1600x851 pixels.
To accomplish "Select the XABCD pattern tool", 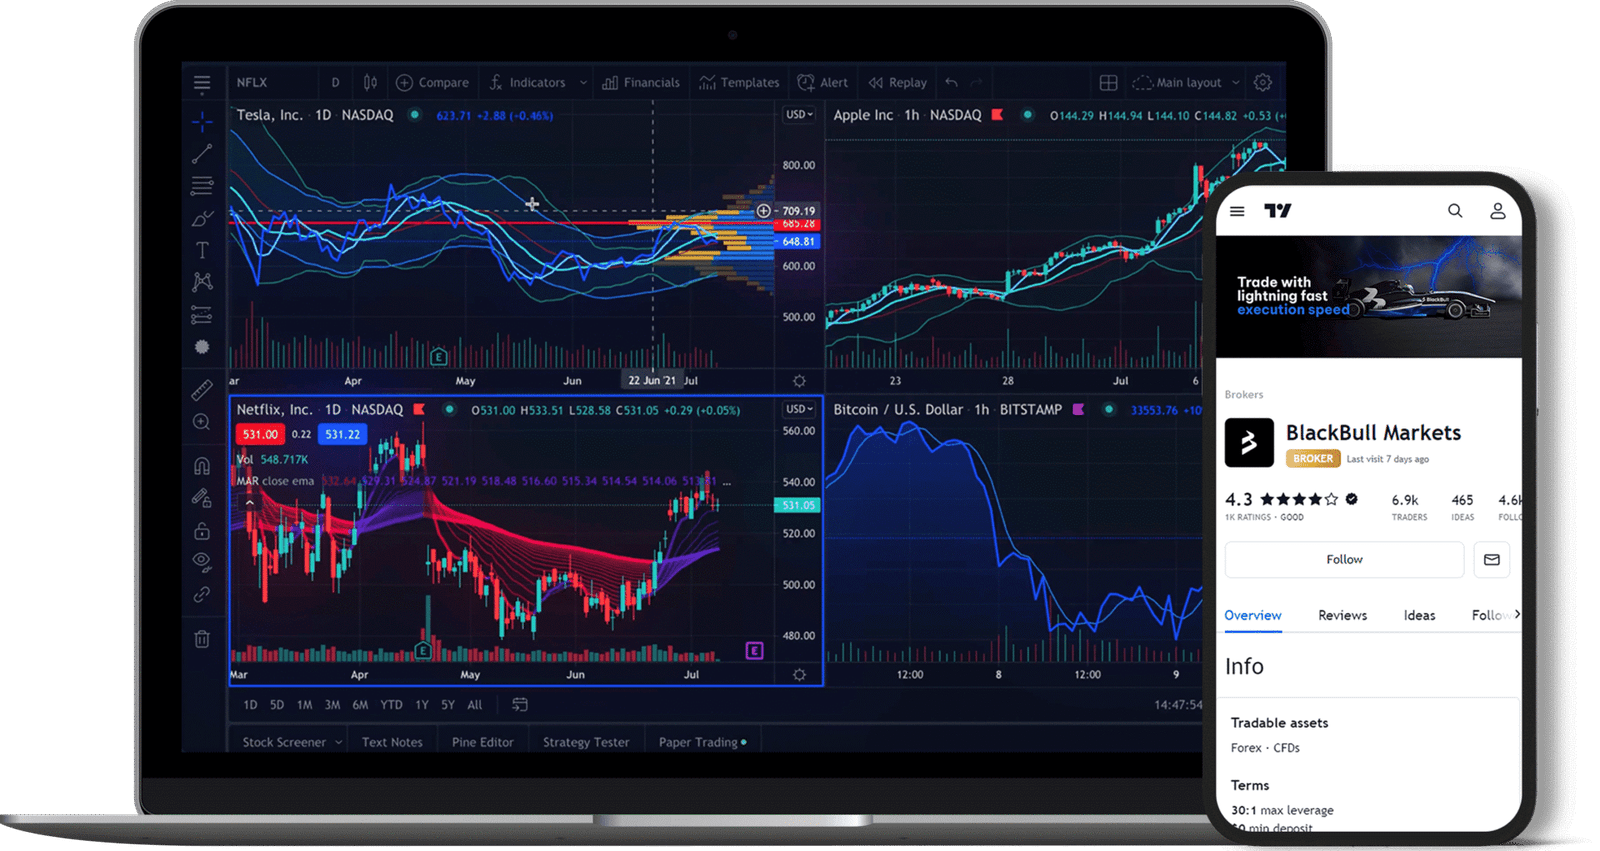I will click(202, 282).
